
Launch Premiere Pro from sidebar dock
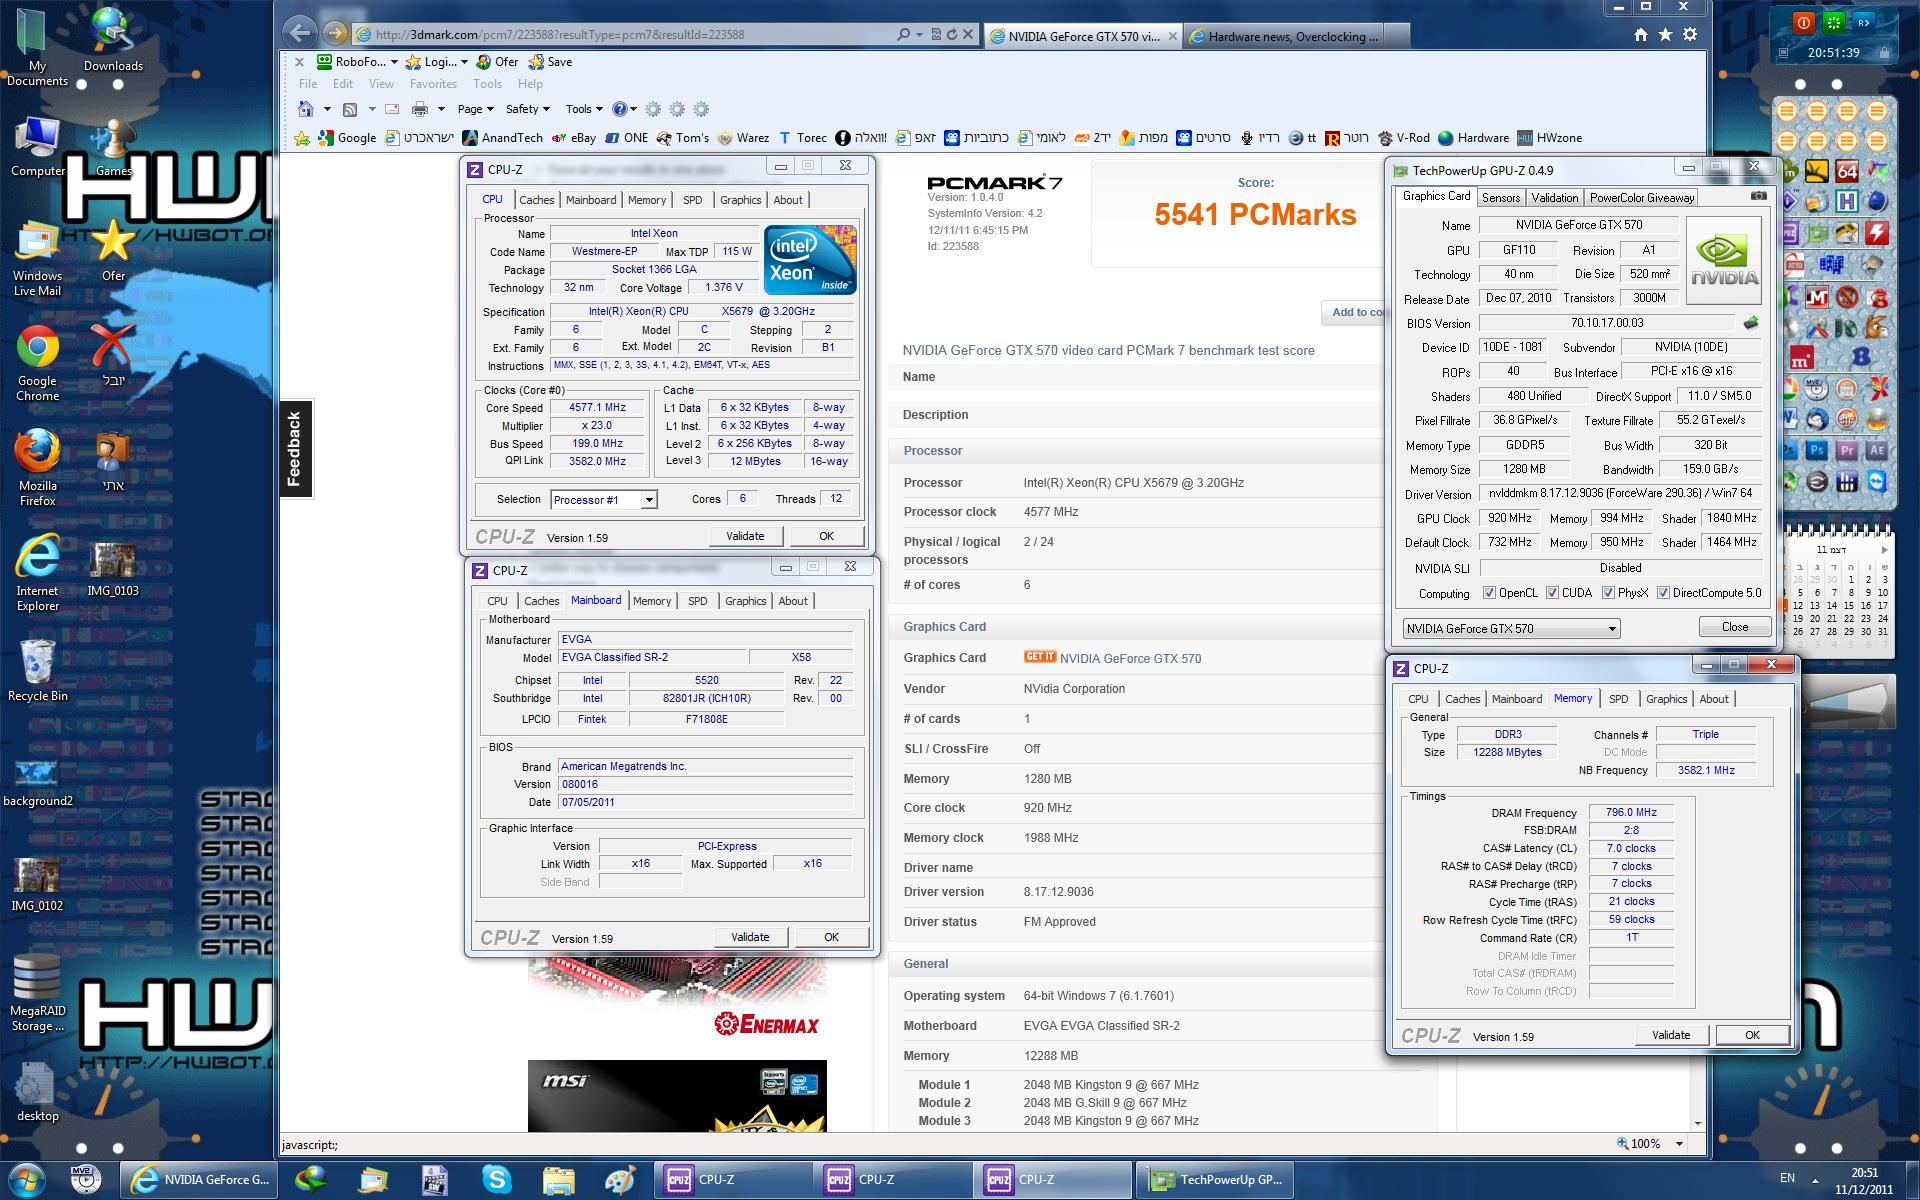click(x=1847, y=451)
